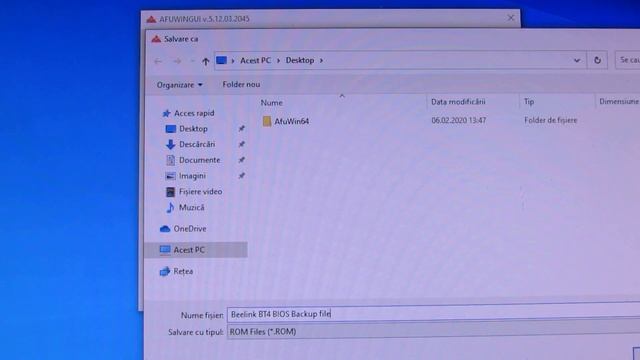The width and height of the screenshot is (640, 360).
Task: Refresh the Desktop folder view
Action: coord(597,60)
